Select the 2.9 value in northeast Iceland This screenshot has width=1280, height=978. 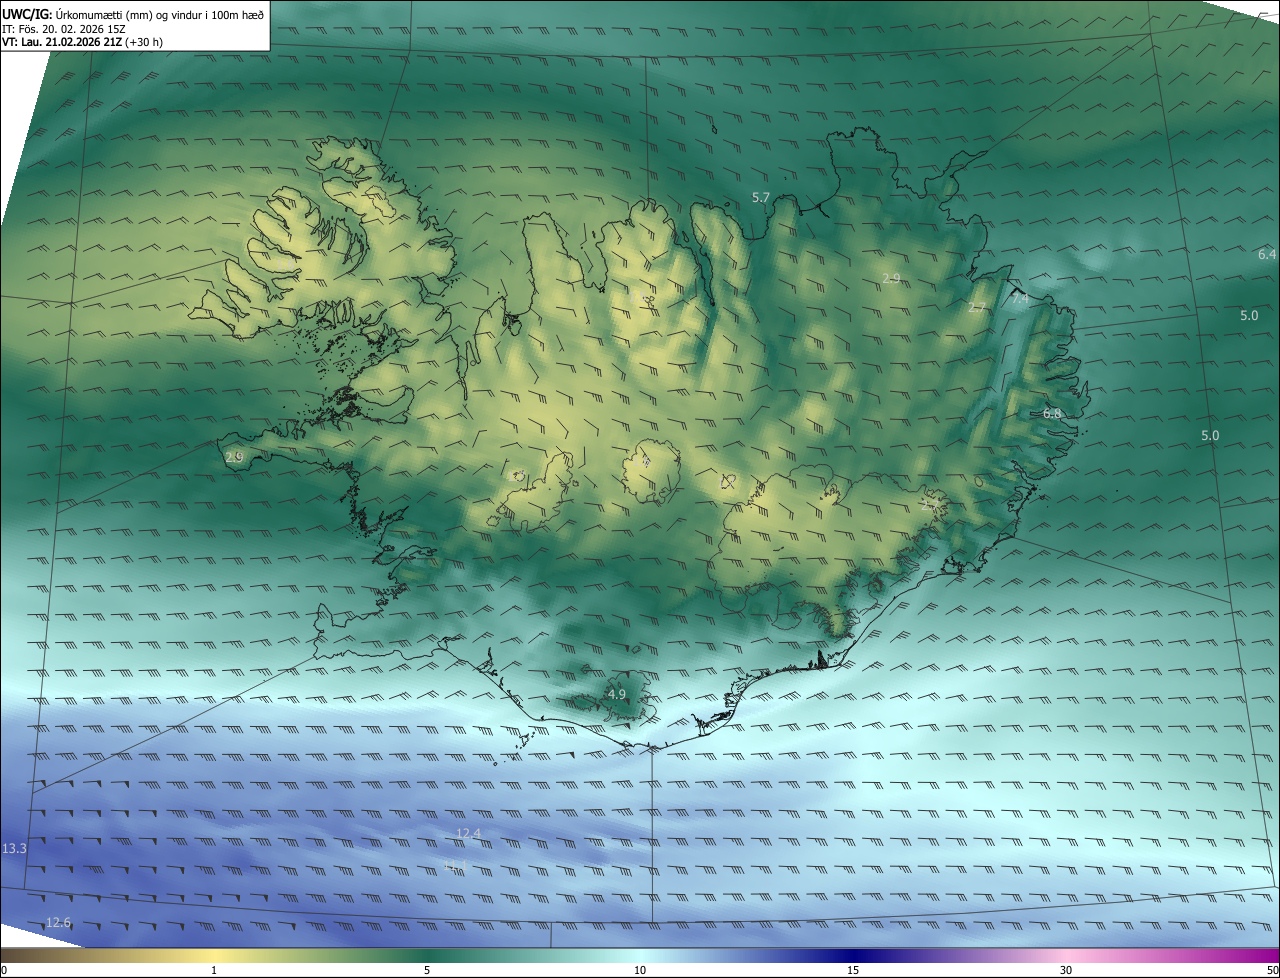click(x=892, y=278)
